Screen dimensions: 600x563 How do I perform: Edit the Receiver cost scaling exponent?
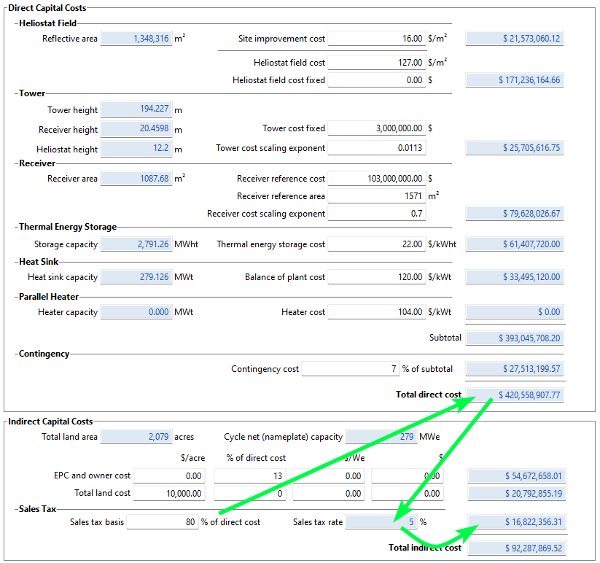376,214
